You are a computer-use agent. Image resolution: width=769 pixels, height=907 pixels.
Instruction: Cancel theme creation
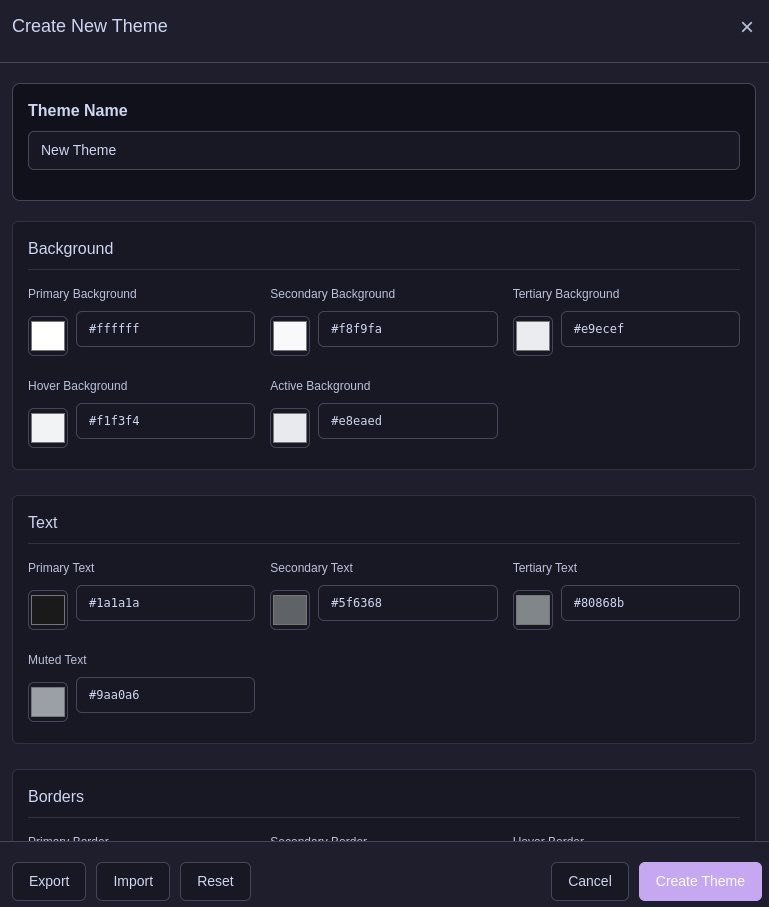[x=590, y=881]
